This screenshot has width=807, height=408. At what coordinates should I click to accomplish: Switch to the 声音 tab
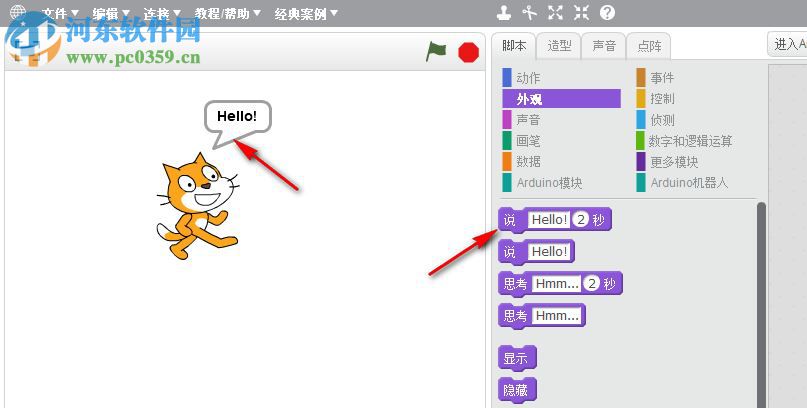click(x=604, y=46)
